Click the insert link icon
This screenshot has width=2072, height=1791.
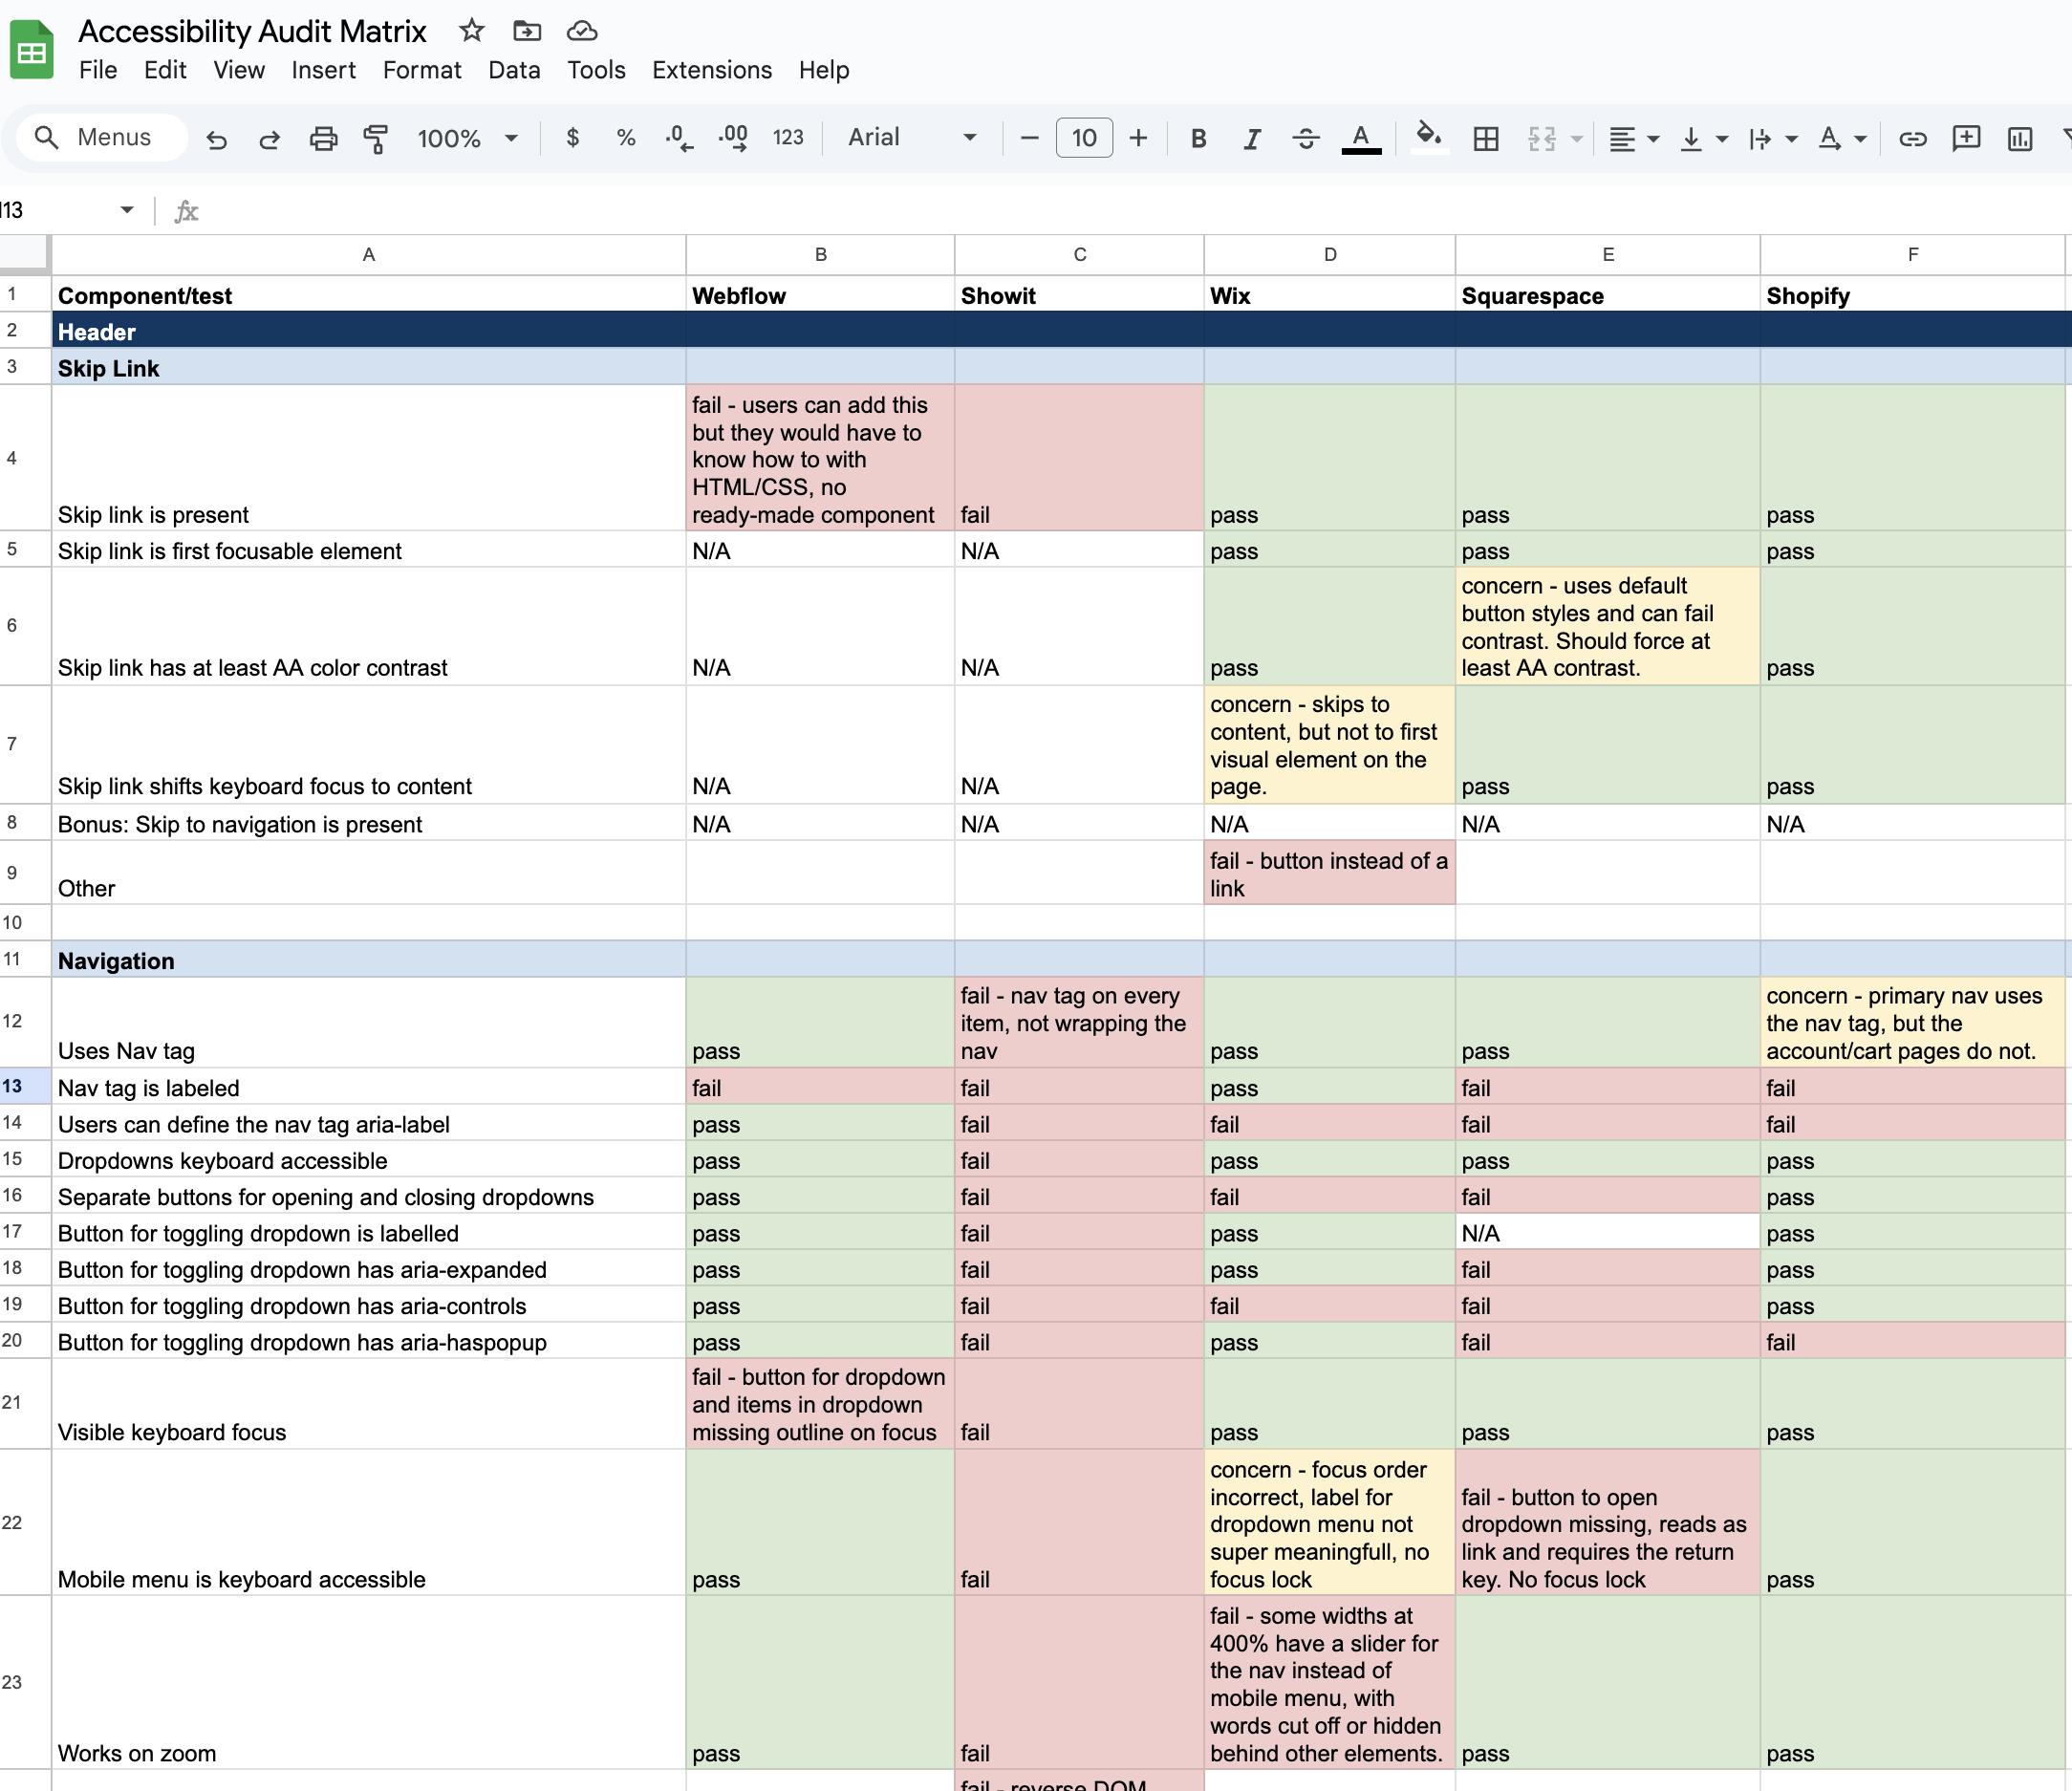(1913, 138)
